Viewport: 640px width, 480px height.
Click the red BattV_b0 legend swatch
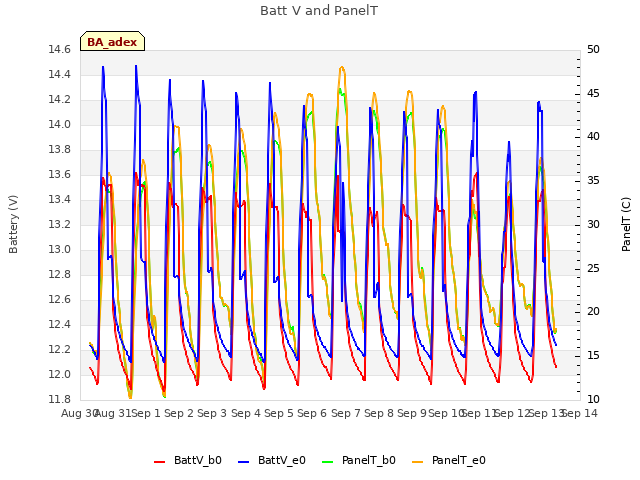coord(160,462)
